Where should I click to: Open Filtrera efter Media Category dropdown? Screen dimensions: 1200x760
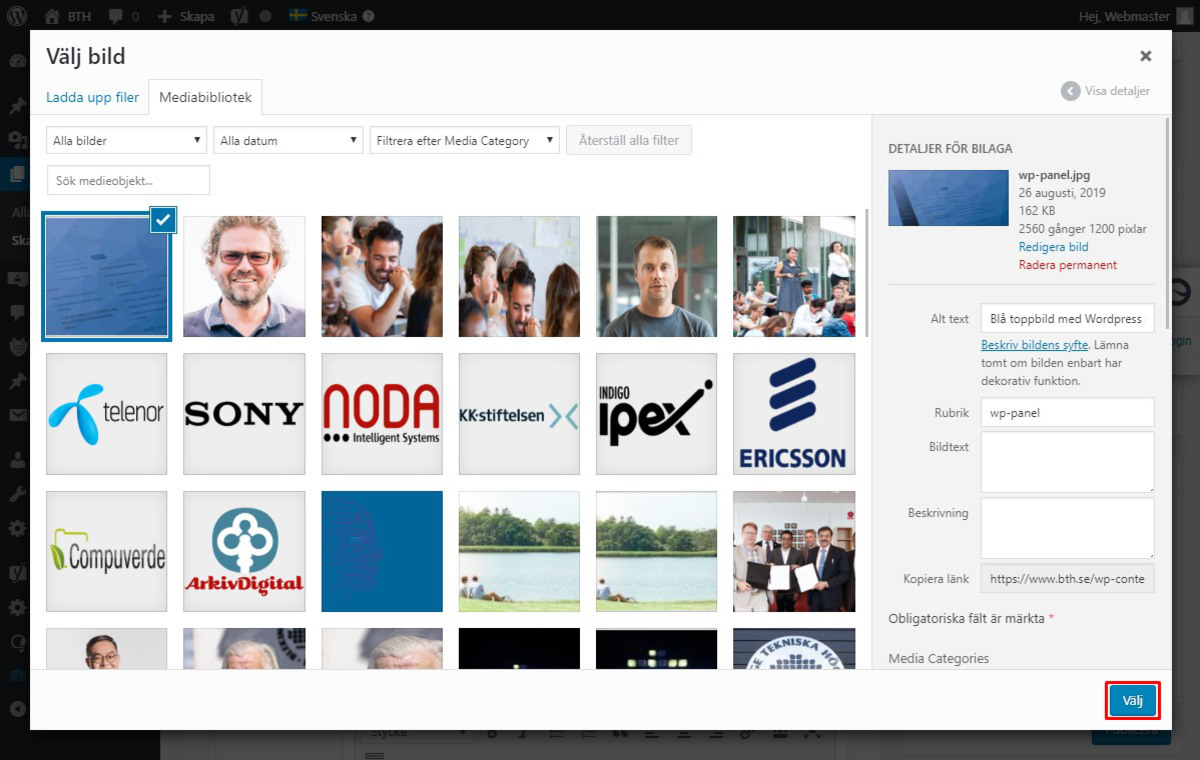click(464, 140)
